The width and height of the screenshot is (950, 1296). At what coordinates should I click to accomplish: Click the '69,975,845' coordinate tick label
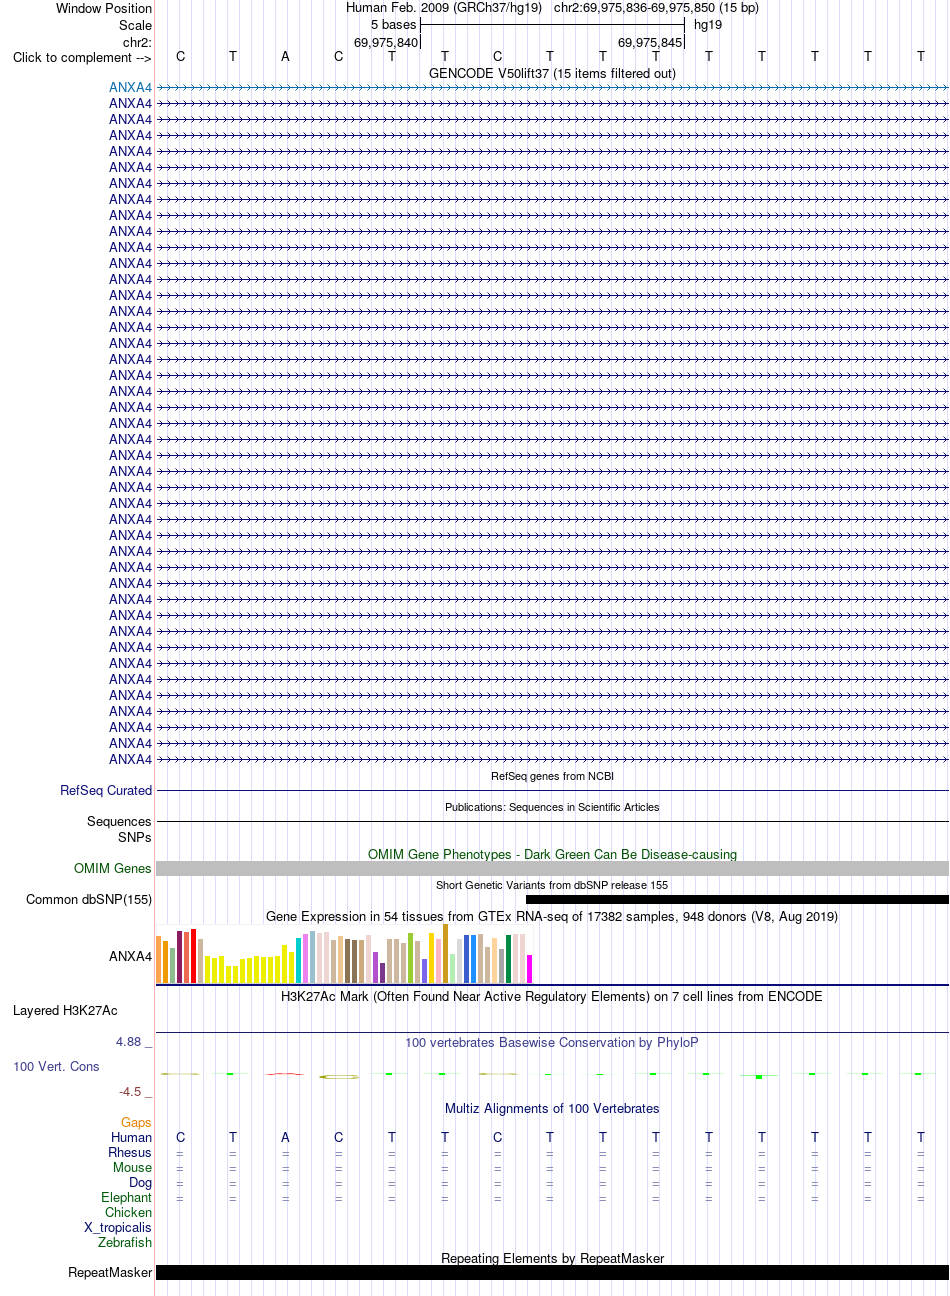(650, 42)
